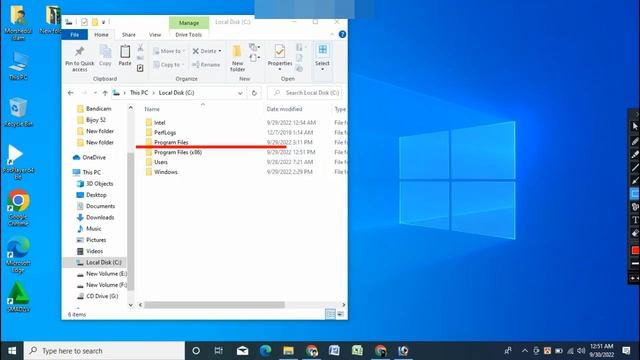Screen dimensions: 640x360
Task: Click the Cut scissors icon in ribbon
Action: [140, 48]
